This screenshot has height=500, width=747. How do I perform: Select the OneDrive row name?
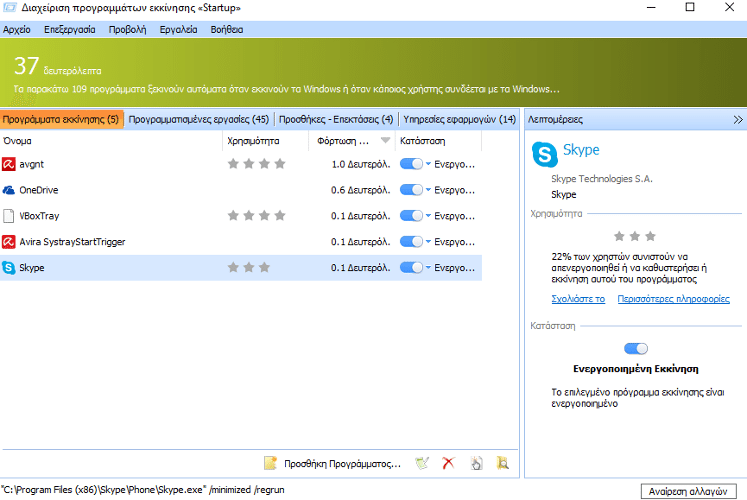[39, 190]
